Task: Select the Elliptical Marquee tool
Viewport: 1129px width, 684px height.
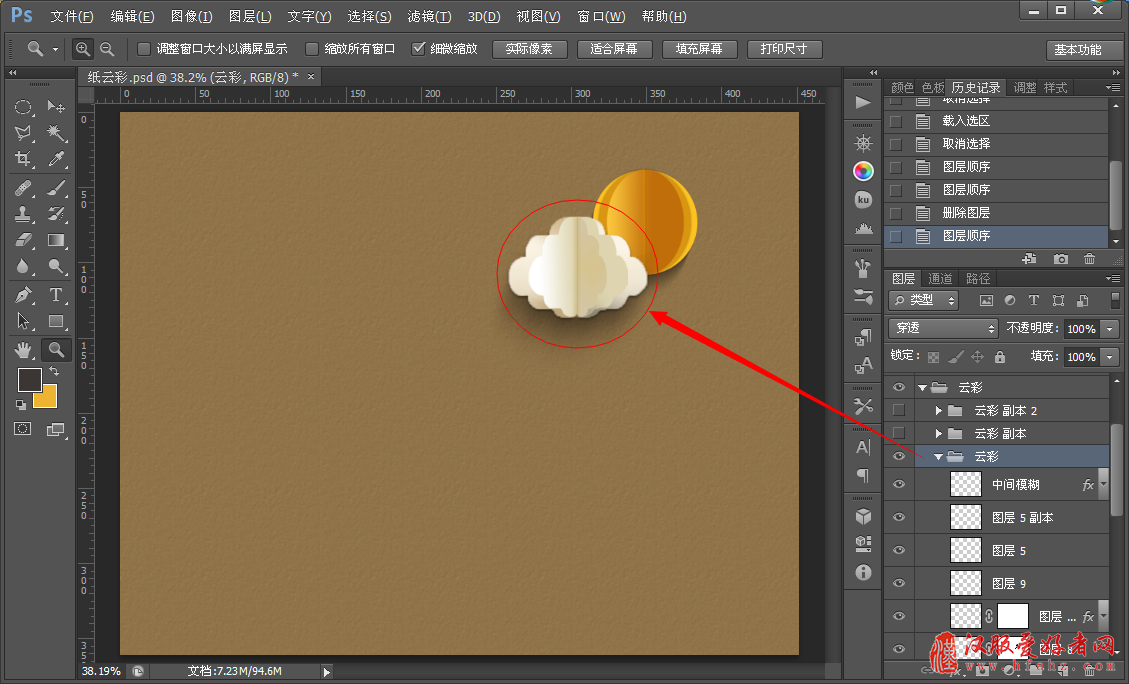Action: [23, 107]
